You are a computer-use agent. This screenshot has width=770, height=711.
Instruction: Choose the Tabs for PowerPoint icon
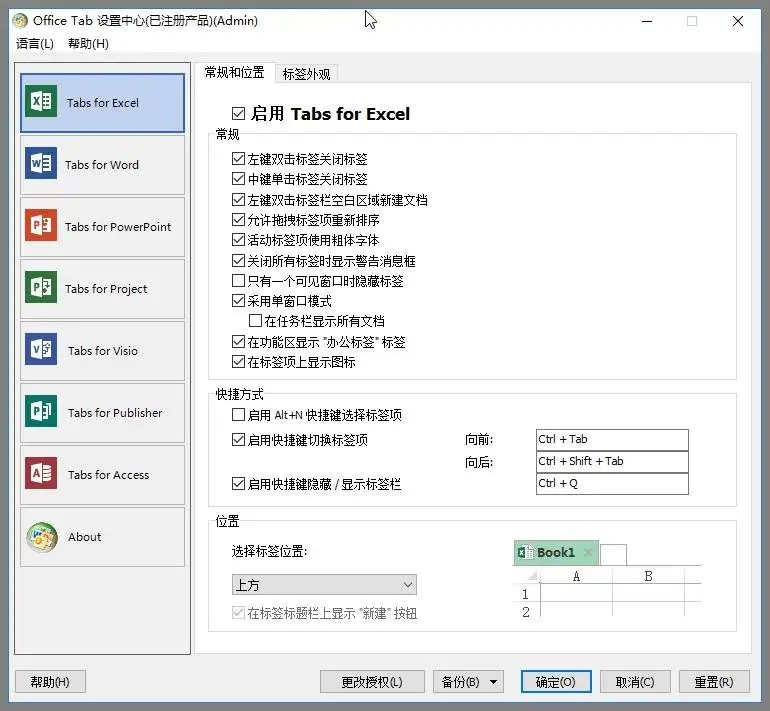(41, 227)
